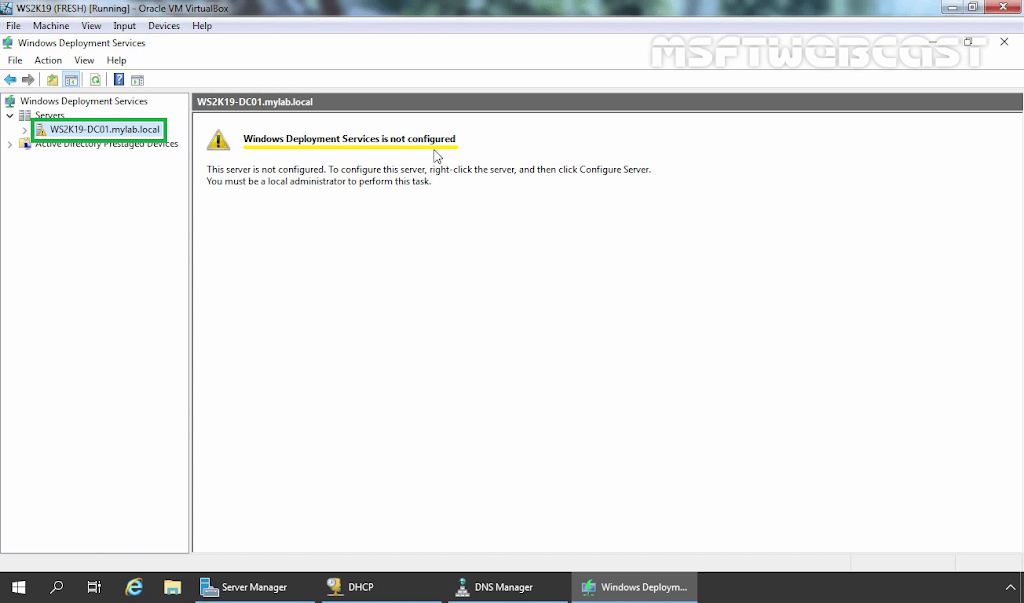Toggle the Show/Hide Console Tree icon
Image resolution: width=1024 pixels, height=603 pixels.
[71, 80]
